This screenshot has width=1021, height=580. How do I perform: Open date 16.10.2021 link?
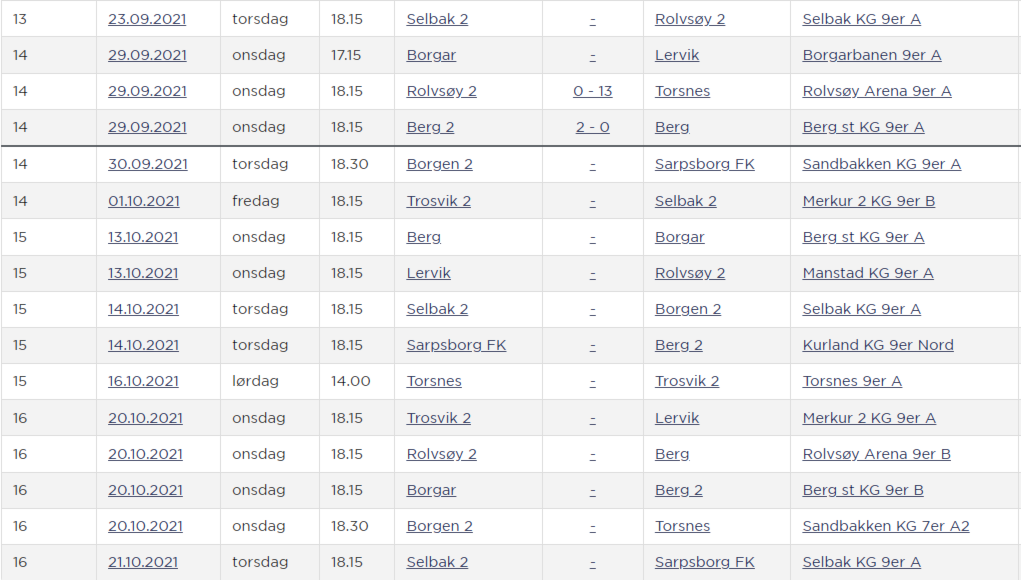(x=143, y=381)
